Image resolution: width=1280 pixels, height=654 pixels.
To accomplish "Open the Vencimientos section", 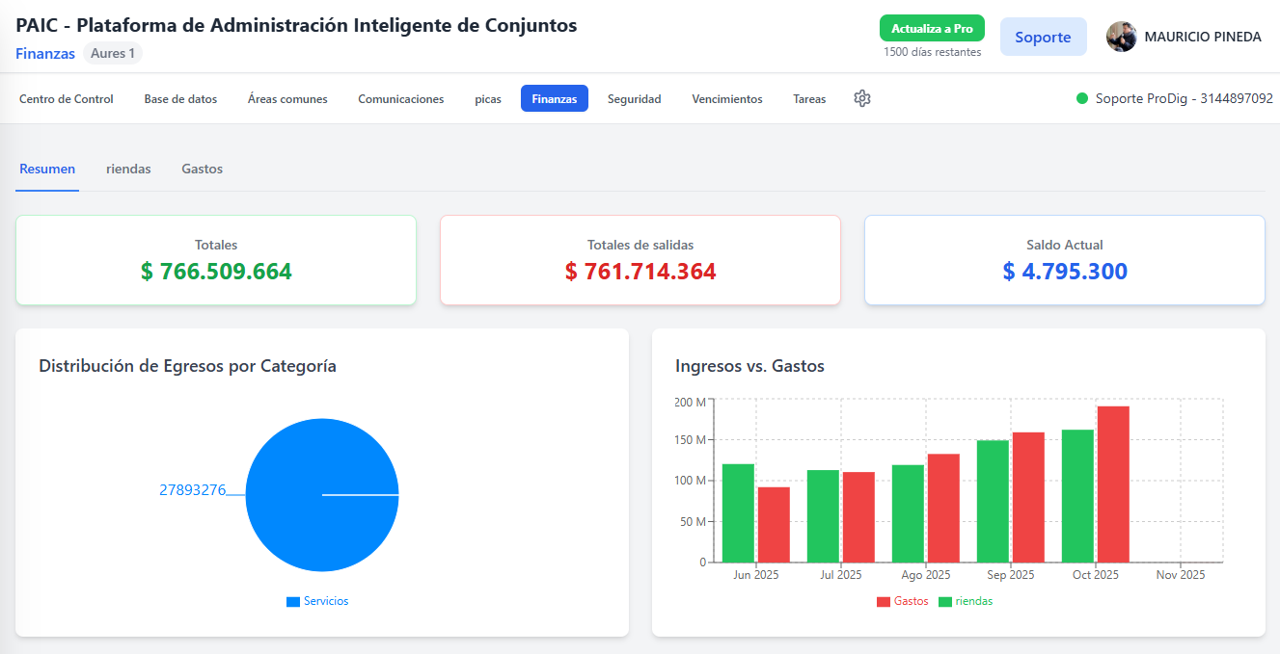I will (x=727, y=99).
